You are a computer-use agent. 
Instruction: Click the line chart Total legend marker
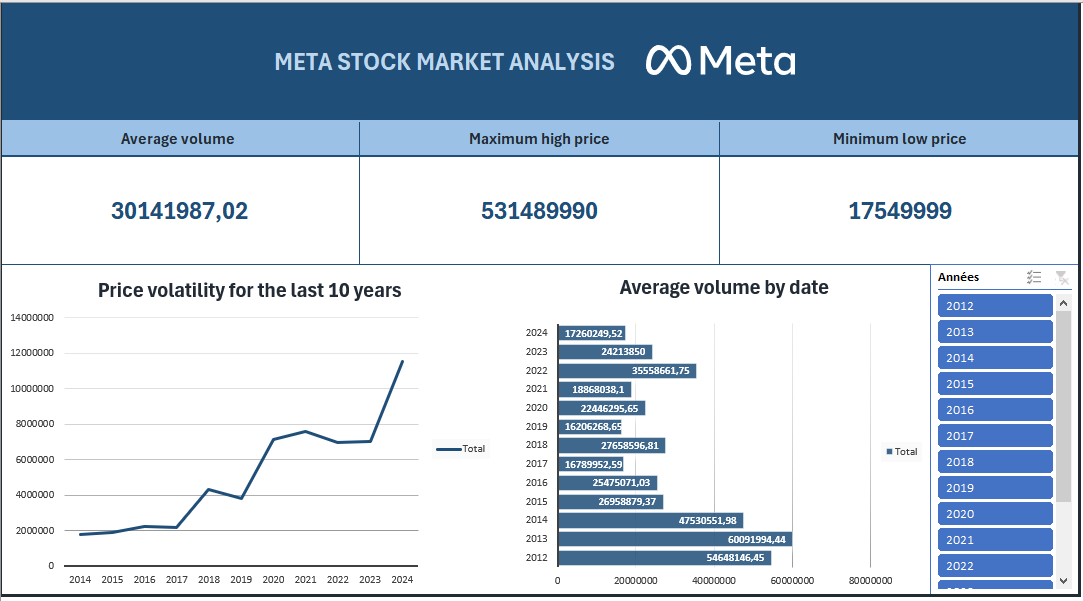click(448, 449)
